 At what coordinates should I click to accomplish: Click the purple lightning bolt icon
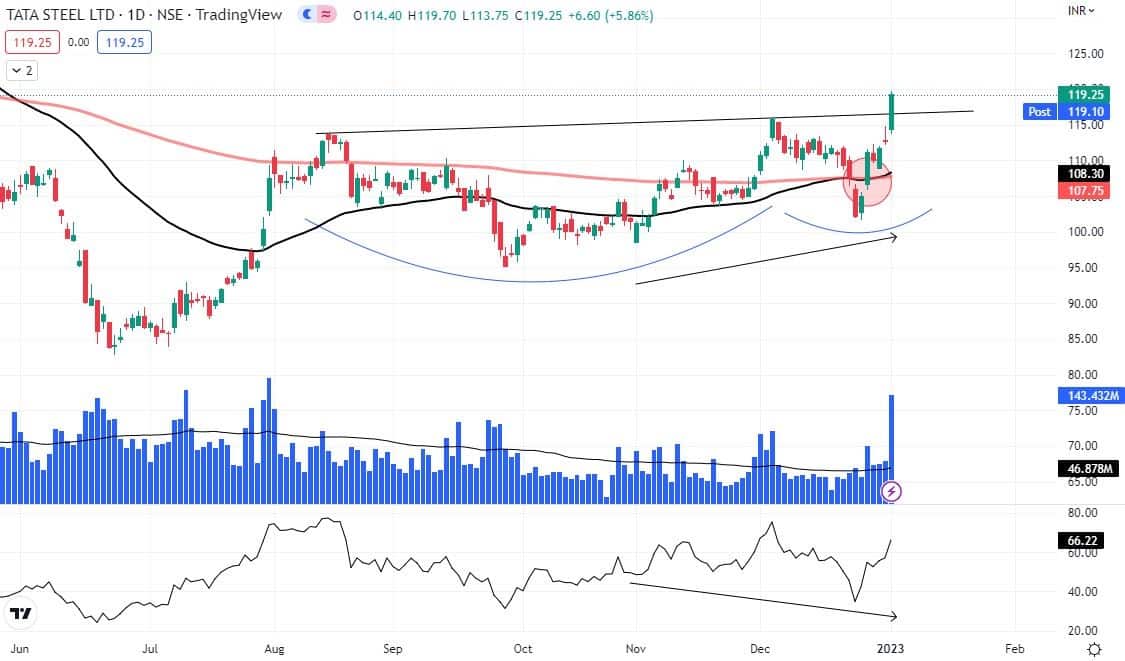(x=892, y=491)
